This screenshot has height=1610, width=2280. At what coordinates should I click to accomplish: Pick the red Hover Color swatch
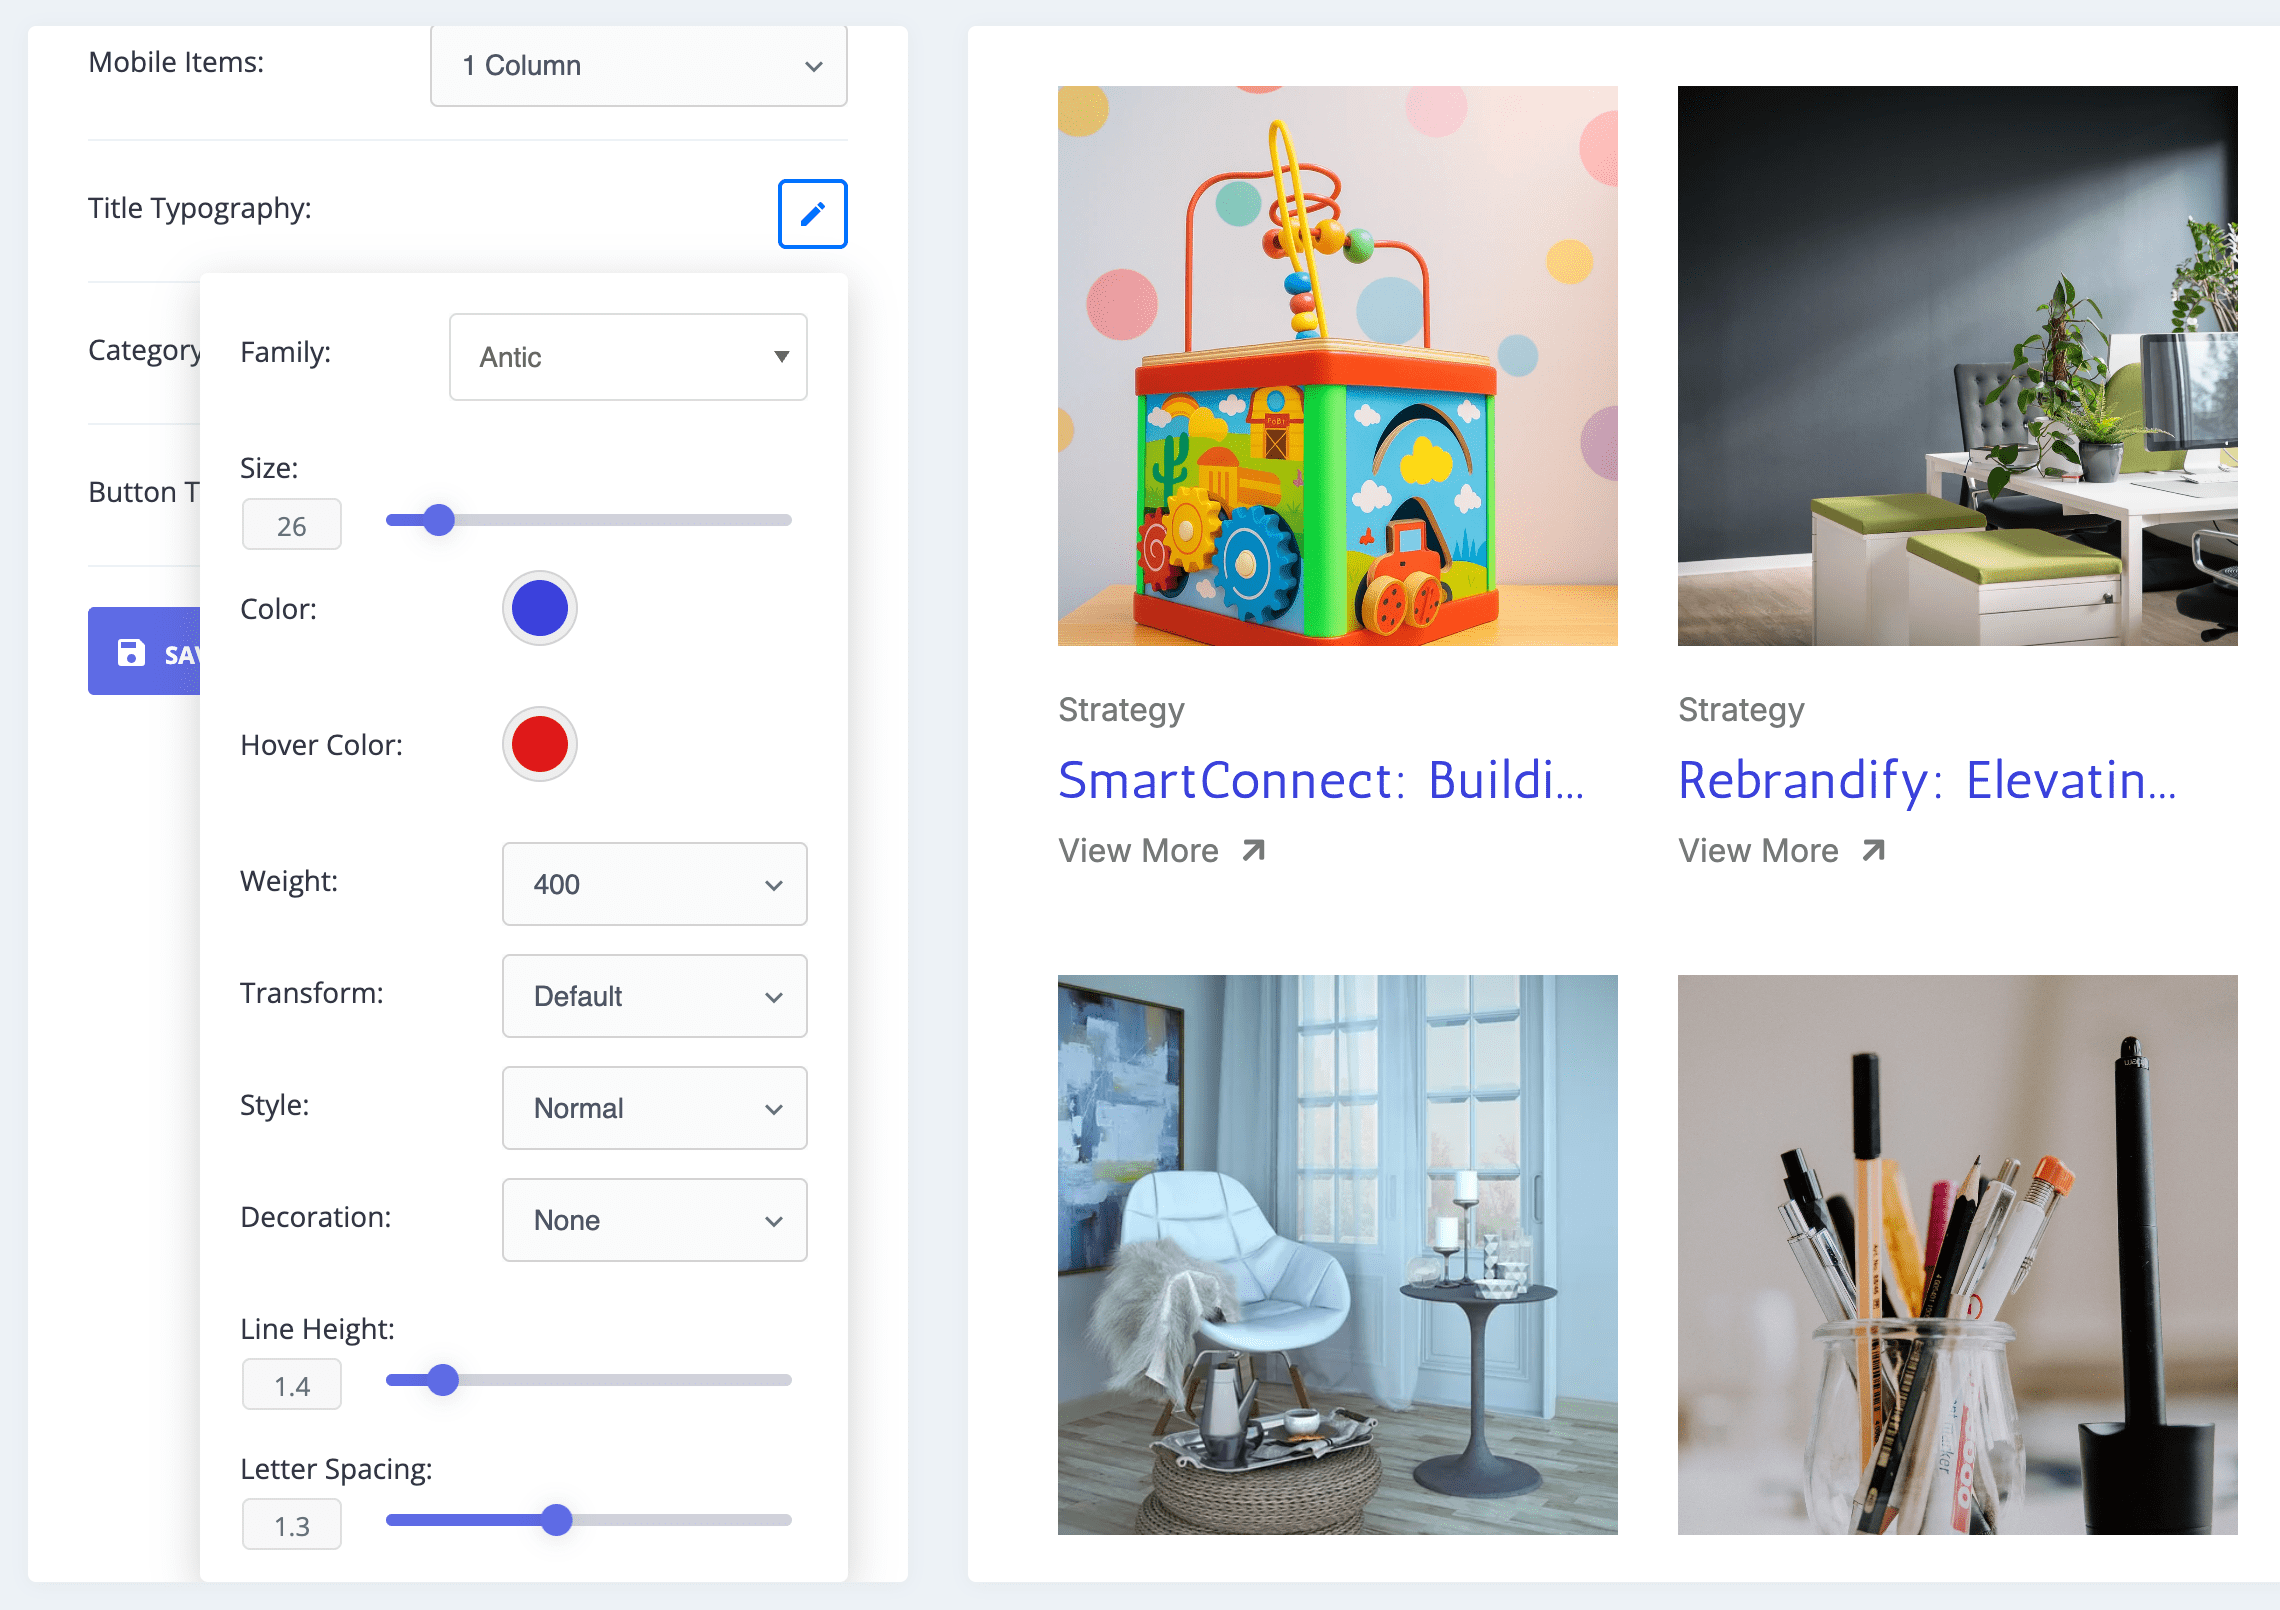[540, 744]
